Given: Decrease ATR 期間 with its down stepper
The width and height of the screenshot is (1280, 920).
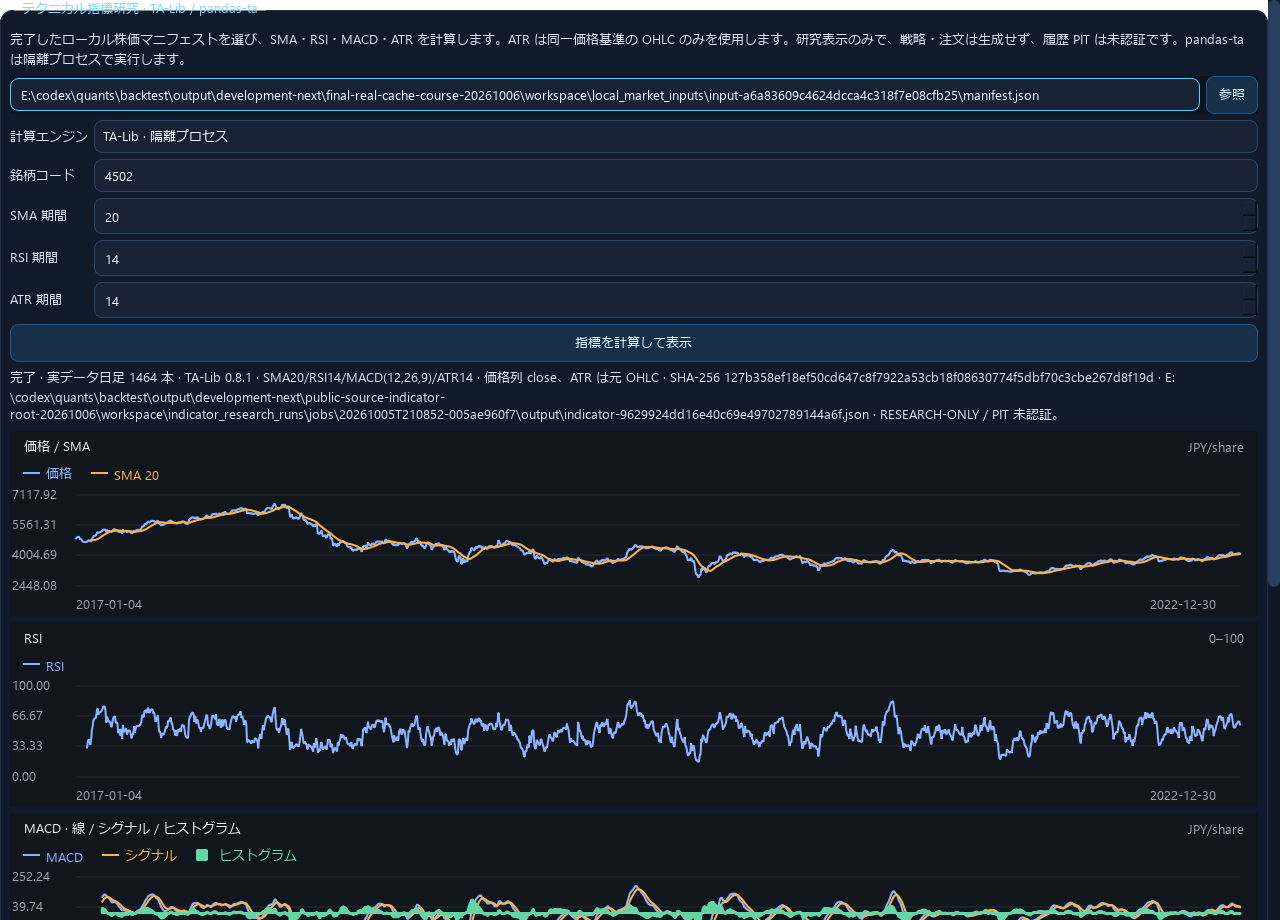Looking at the screenshot, I should pos(1250,309).
